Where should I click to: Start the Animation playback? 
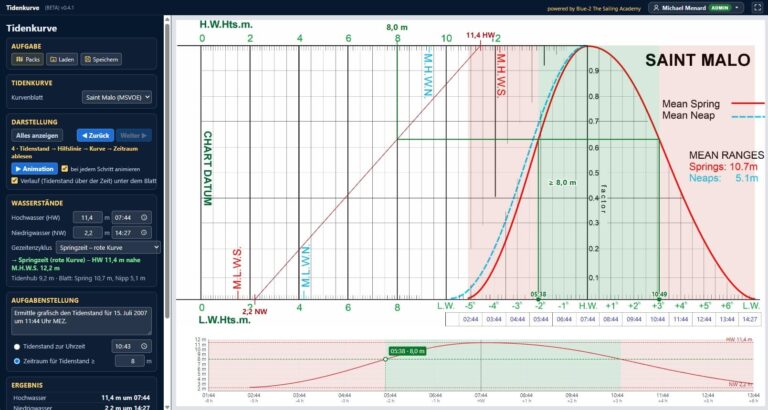coord(34,169)
